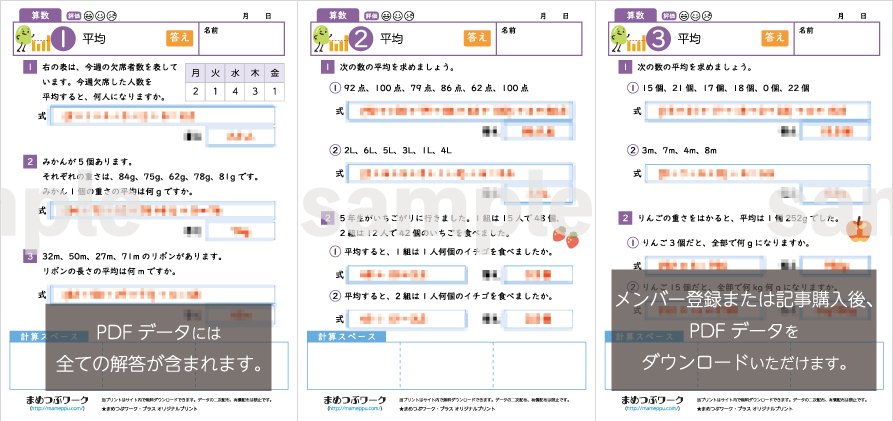
Task: Click the list '15個、21個、17個、18個、0個、22個'
Action: tap(726, 88)
